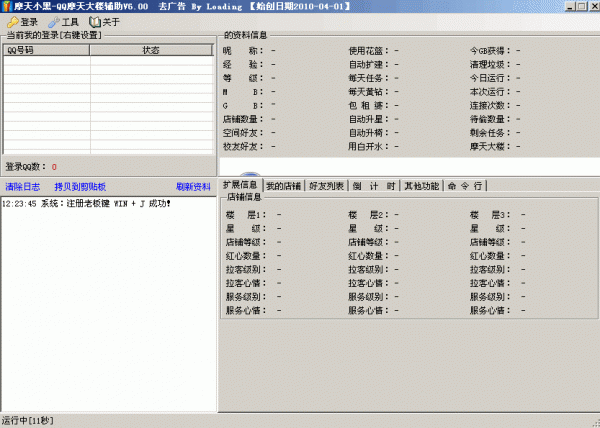Click the 自动扩建 label
The image size is (600, 428).
coord(369,65)
